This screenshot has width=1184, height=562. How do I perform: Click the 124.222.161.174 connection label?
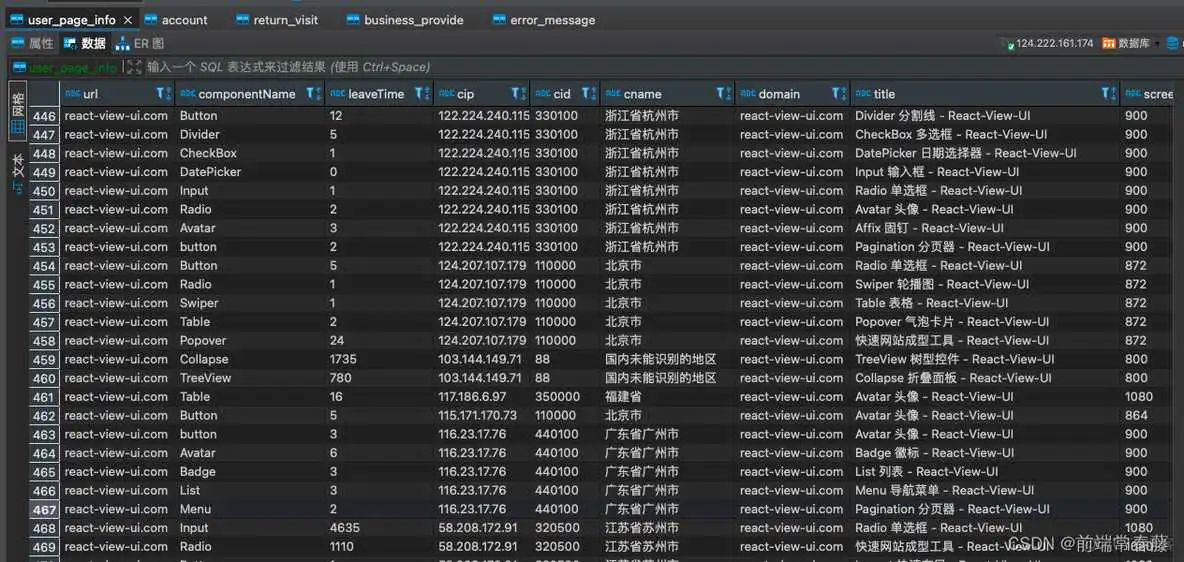[1054, 44]
